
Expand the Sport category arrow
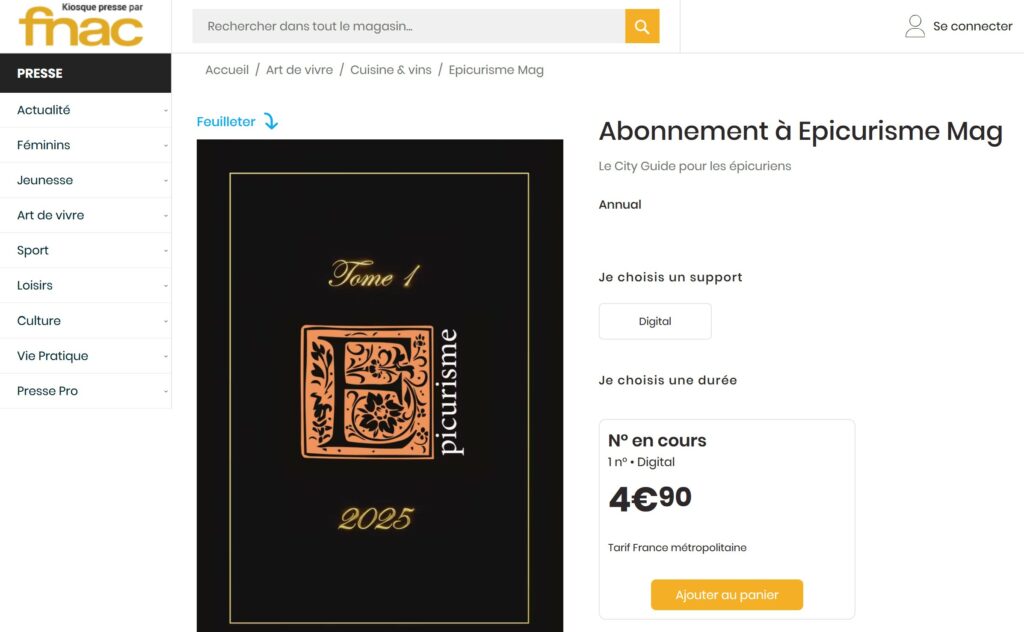click(166, 250)
